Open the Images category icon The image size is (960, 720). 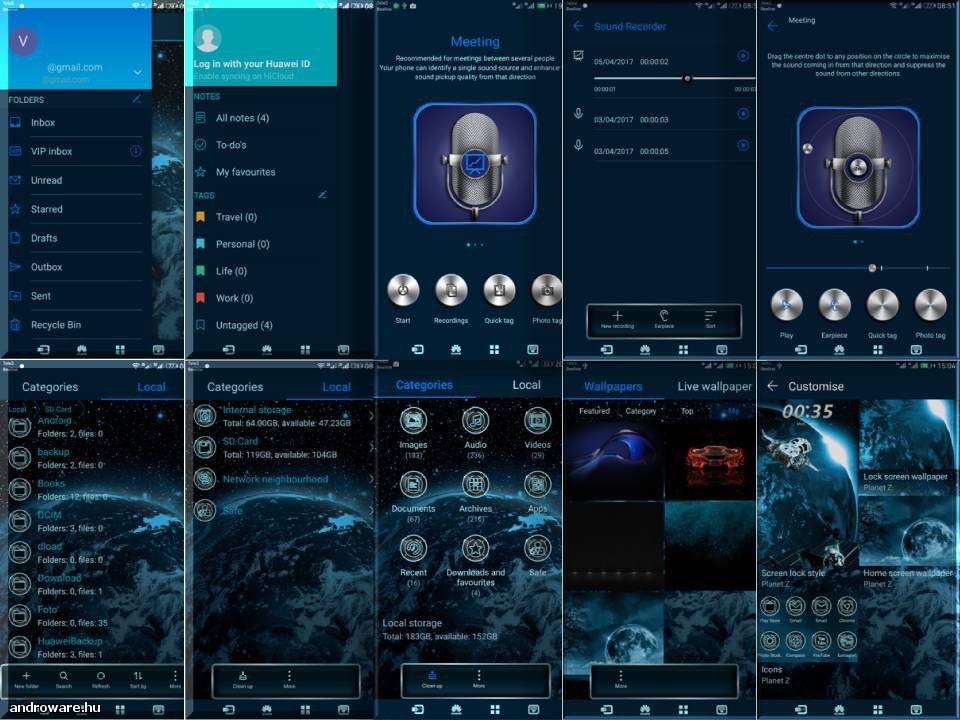click(413, 420)
